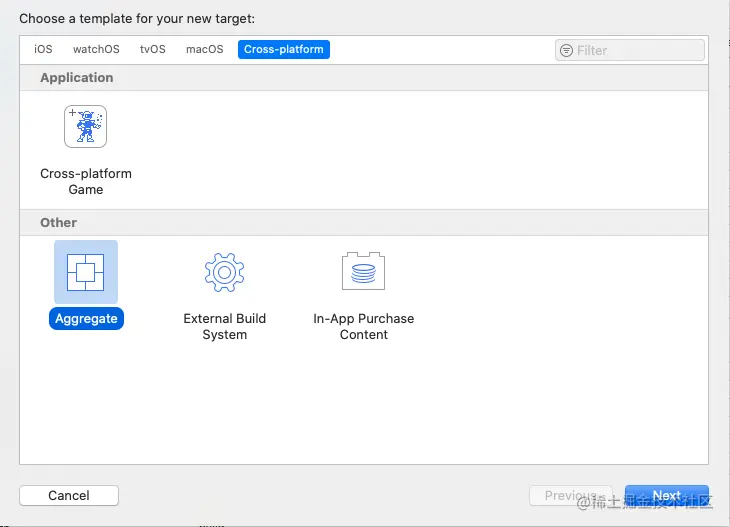Click the Cross-platform Game label text
This screenshot has width=730, height=527.
click(x=86, y=181)
